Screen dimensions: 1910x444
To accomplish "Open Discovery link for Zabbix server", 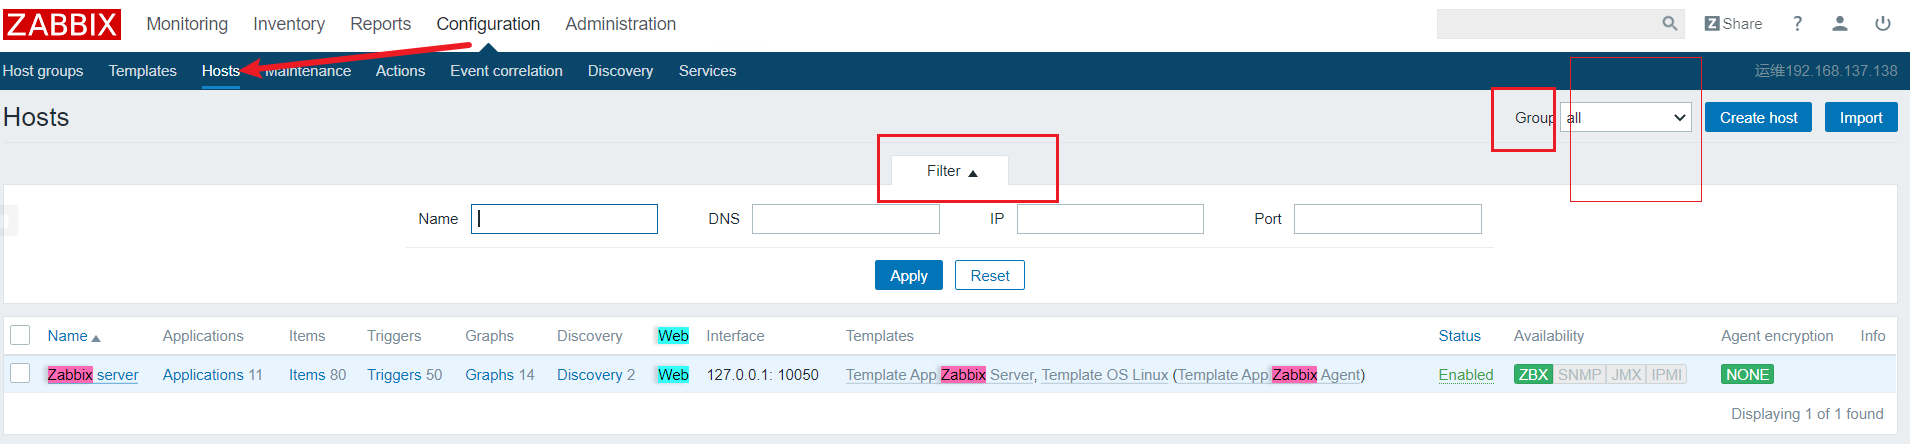I will 589,375.
